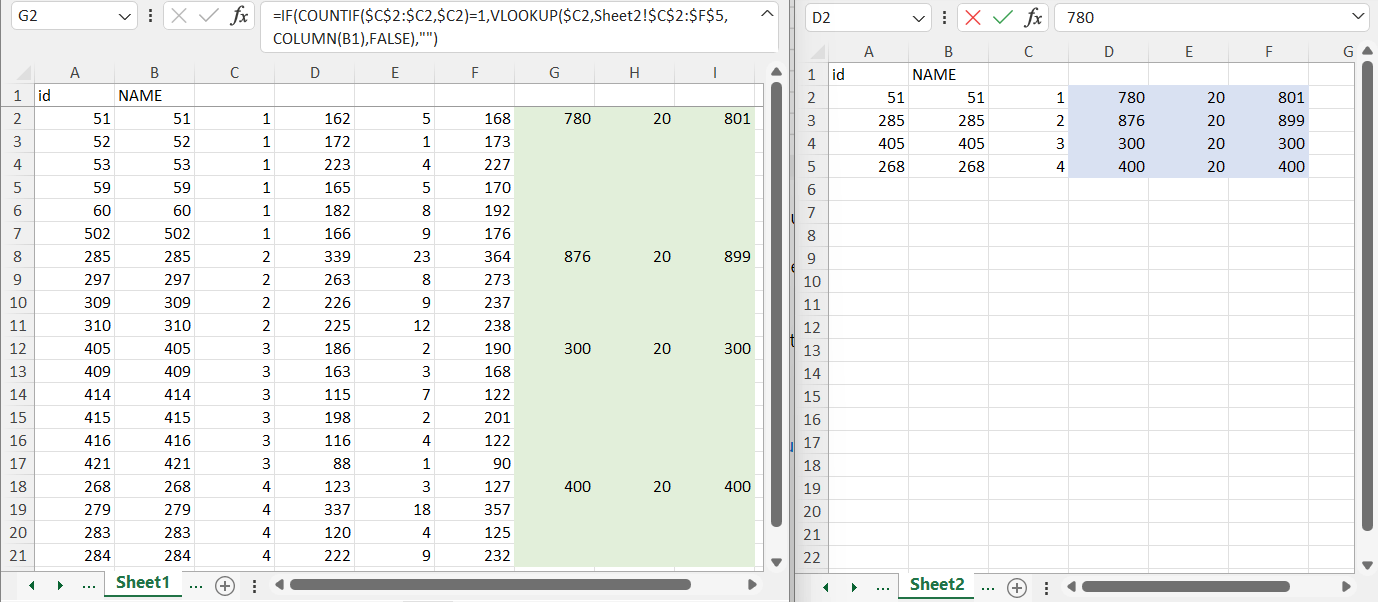Collapse the left formula bar chevron

(766, 13)
